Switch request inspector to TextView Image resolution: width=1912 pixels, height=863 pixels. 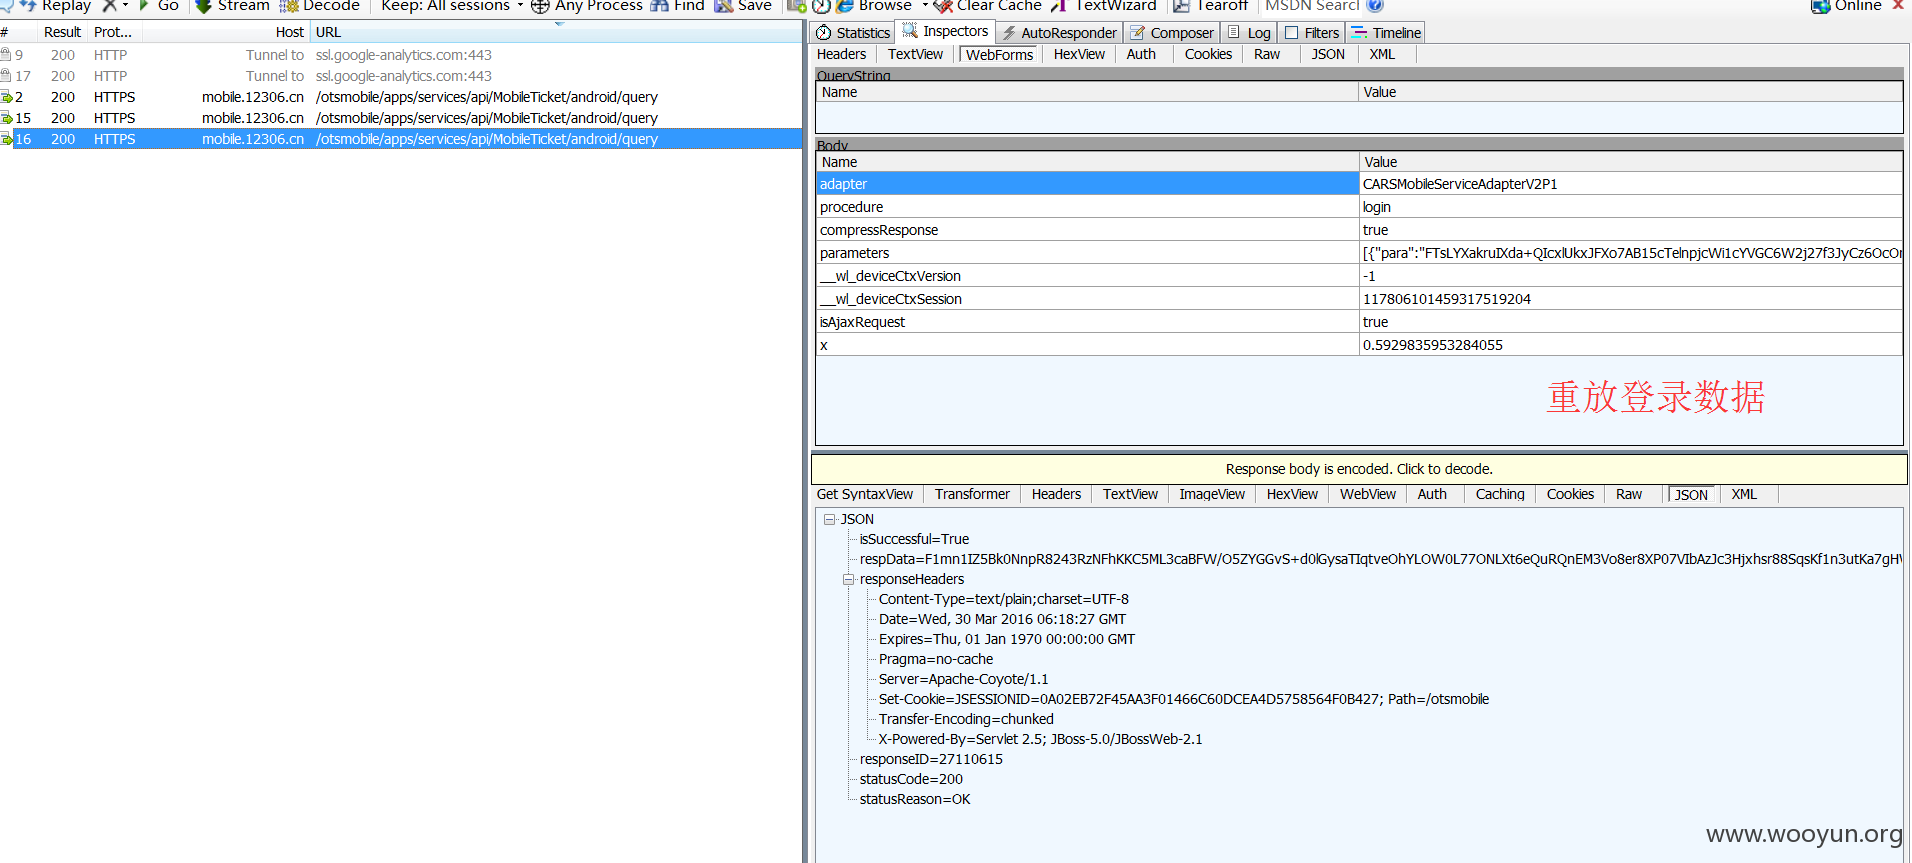(915, 54)
